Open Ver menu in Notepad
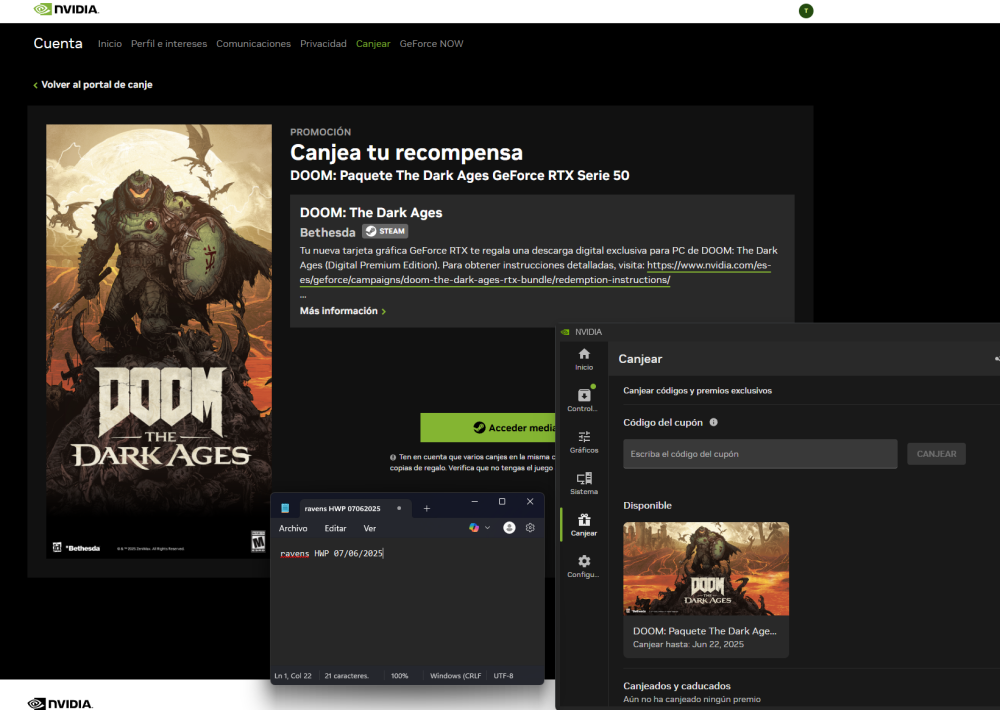The width and height of the screenshot is (1000, 710). 370,528
